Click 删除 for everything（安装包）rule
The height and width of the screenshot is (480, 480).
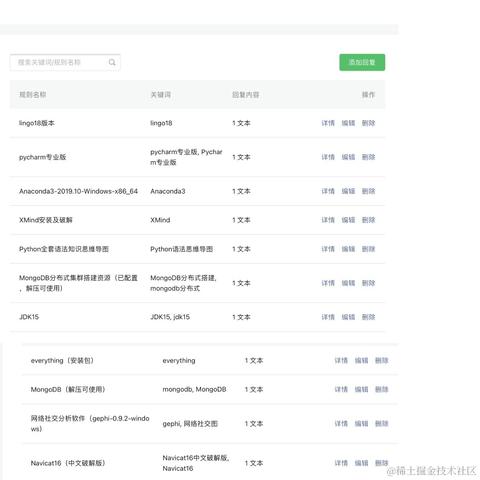pyautogui.click(x=382, y=360)
